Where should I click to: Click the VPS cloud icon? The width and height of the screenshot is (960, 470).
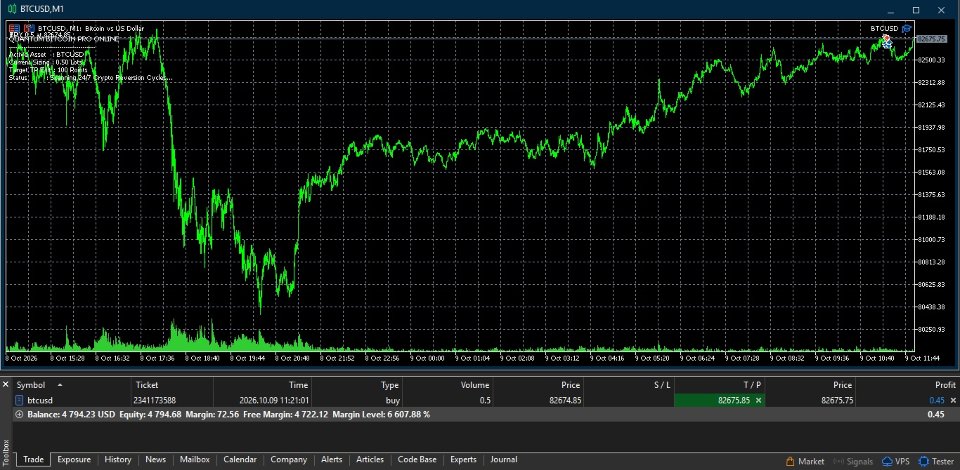pyautogui.click(x=887, y=461)
